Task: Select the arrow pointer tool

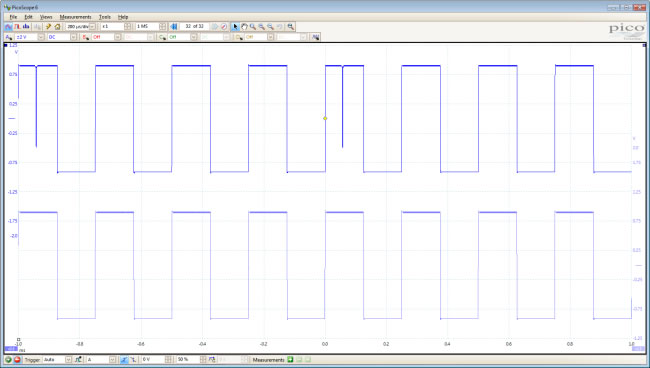Action: [x=235, y=27]
